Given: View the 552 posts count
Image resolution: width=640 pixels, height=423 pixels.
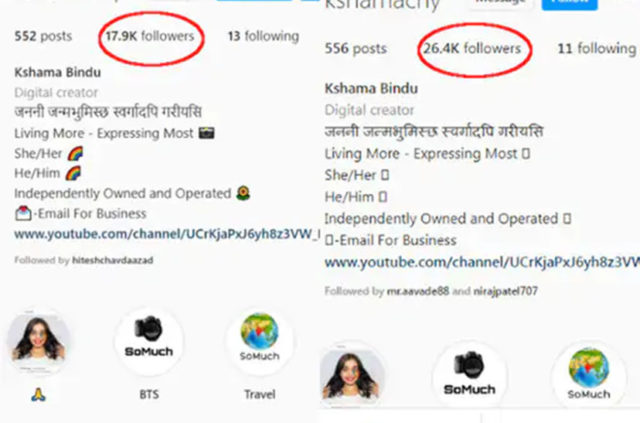Looking at the screenshot, I should (43, 36).
